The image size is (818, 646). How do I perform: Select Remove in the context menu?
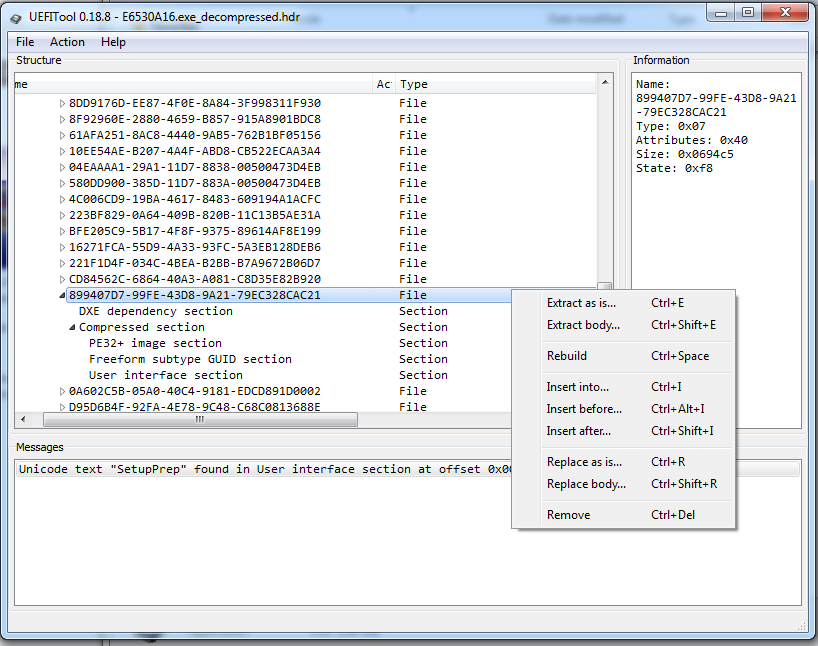point(623,515)
